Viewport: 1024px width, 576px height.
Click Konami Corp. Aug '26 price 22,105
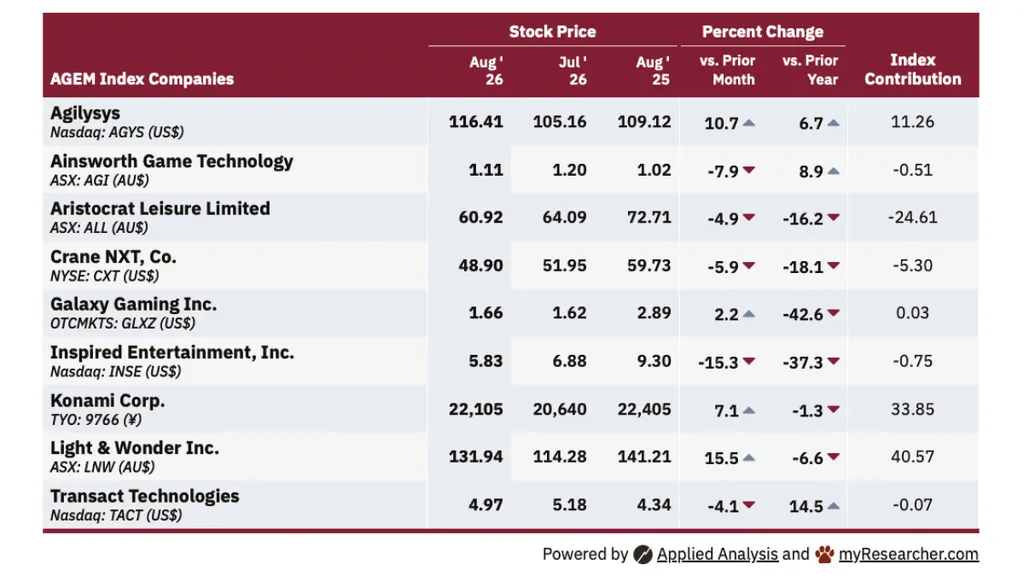tap(475, 409)
